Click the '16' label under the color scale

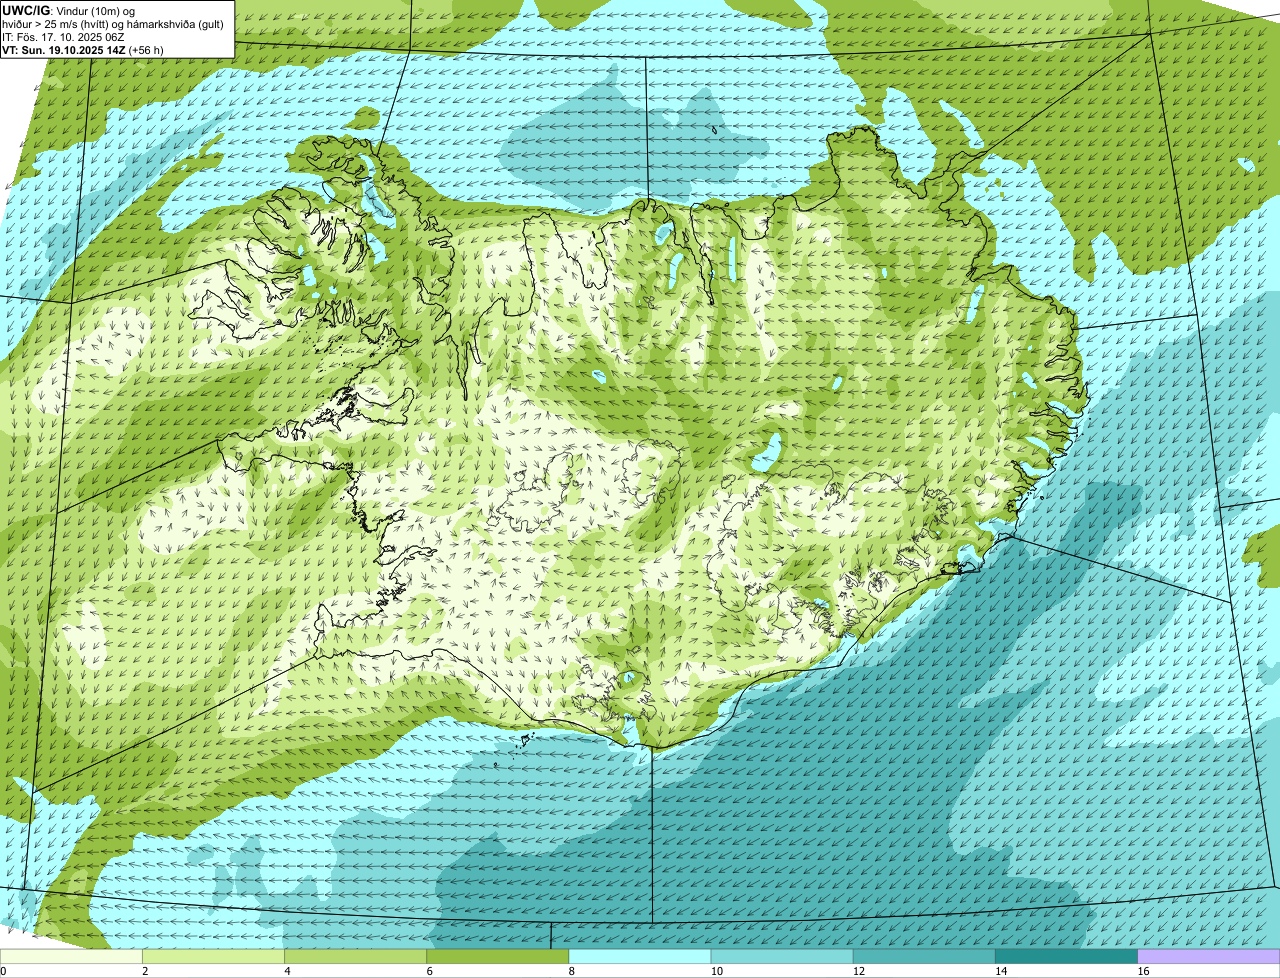click(x=1143, y=971)
